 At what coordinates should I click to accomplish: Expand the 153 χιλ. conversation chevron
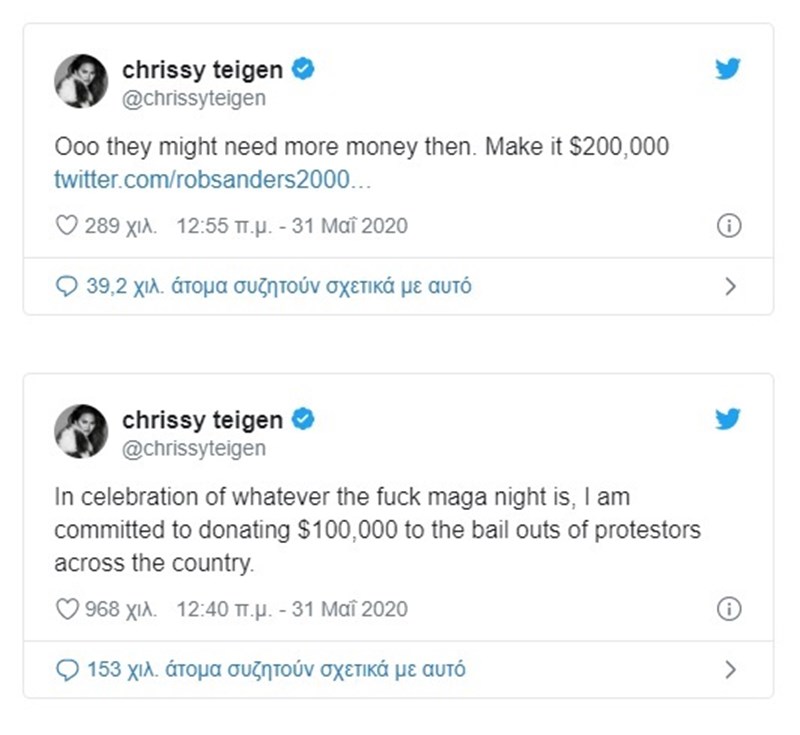(729, 669)
